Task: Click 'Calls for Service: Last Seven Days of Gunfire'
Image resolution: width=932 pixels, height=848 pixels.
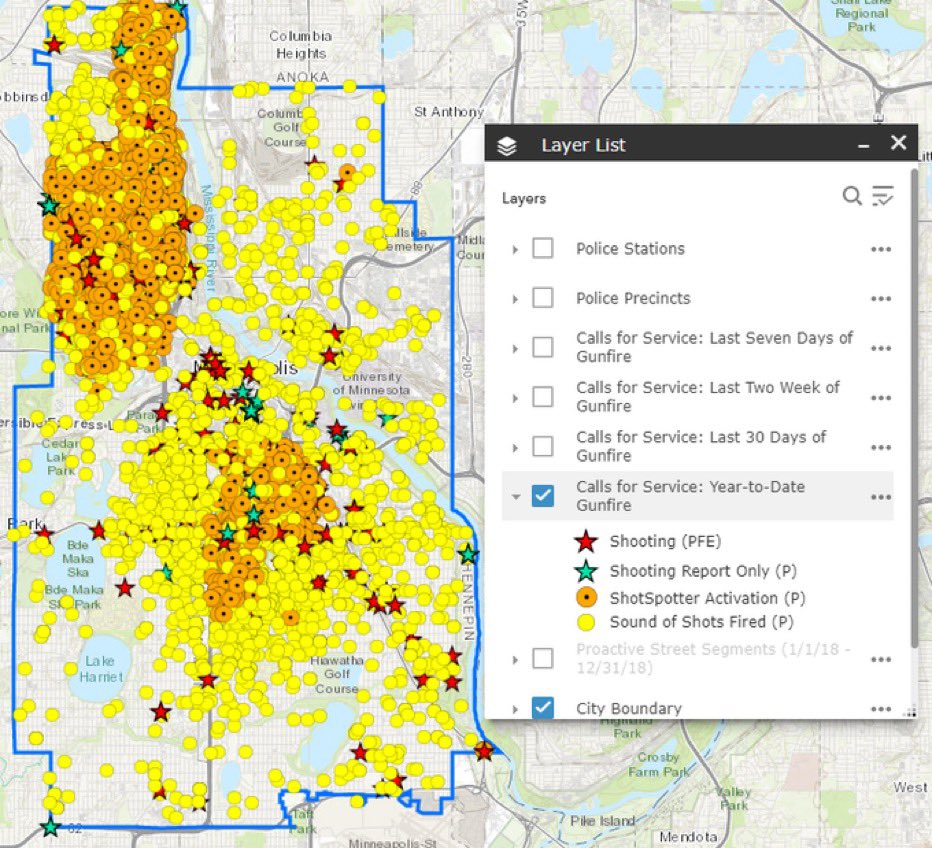Action: 714,347
